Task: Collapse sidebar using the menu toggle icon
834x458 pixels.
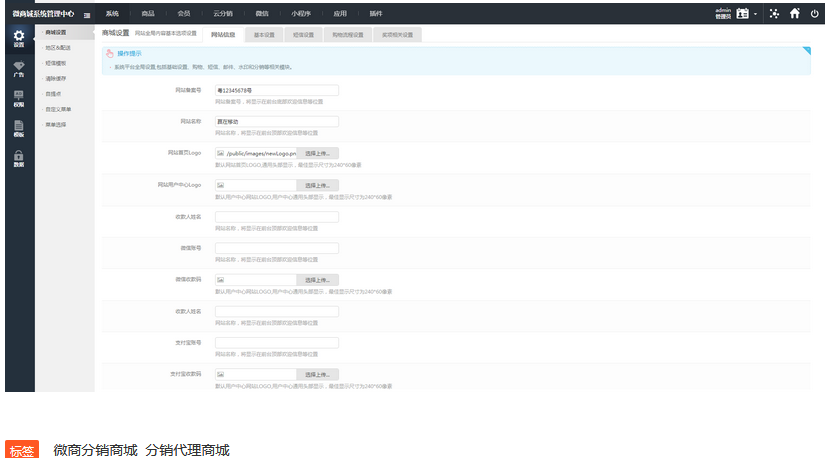Action: pyautogui.click(x=87, y=14)
